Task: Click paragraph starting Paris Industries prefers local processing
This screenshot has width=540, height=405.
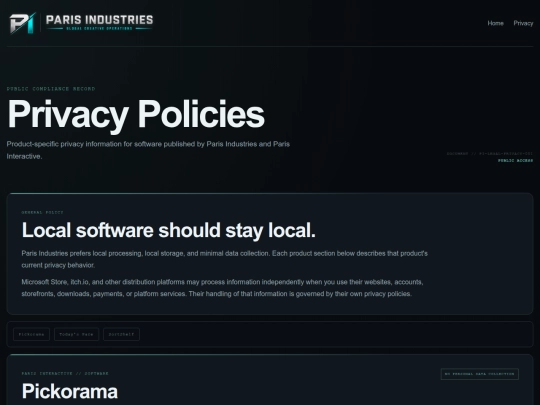Action: [225, 259]
